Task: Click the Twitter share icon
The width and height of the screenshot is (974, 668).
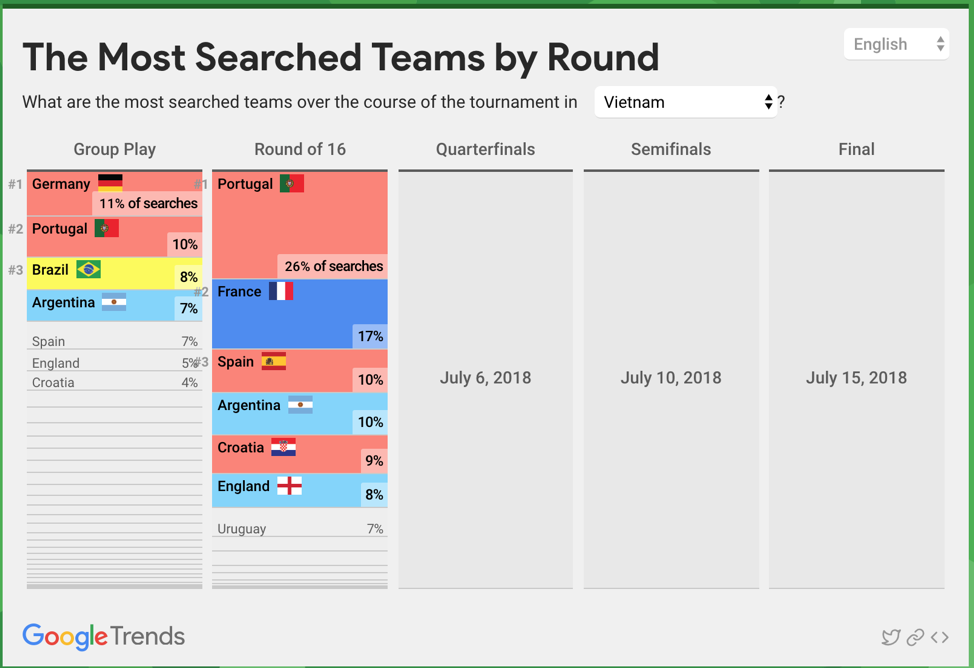Action: click(x=890, y=637)
